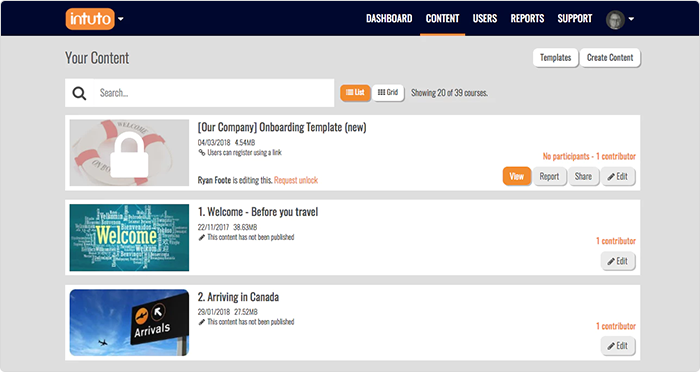
Task: Open the Dashboard menu item
Action: [x=389, y=19]
